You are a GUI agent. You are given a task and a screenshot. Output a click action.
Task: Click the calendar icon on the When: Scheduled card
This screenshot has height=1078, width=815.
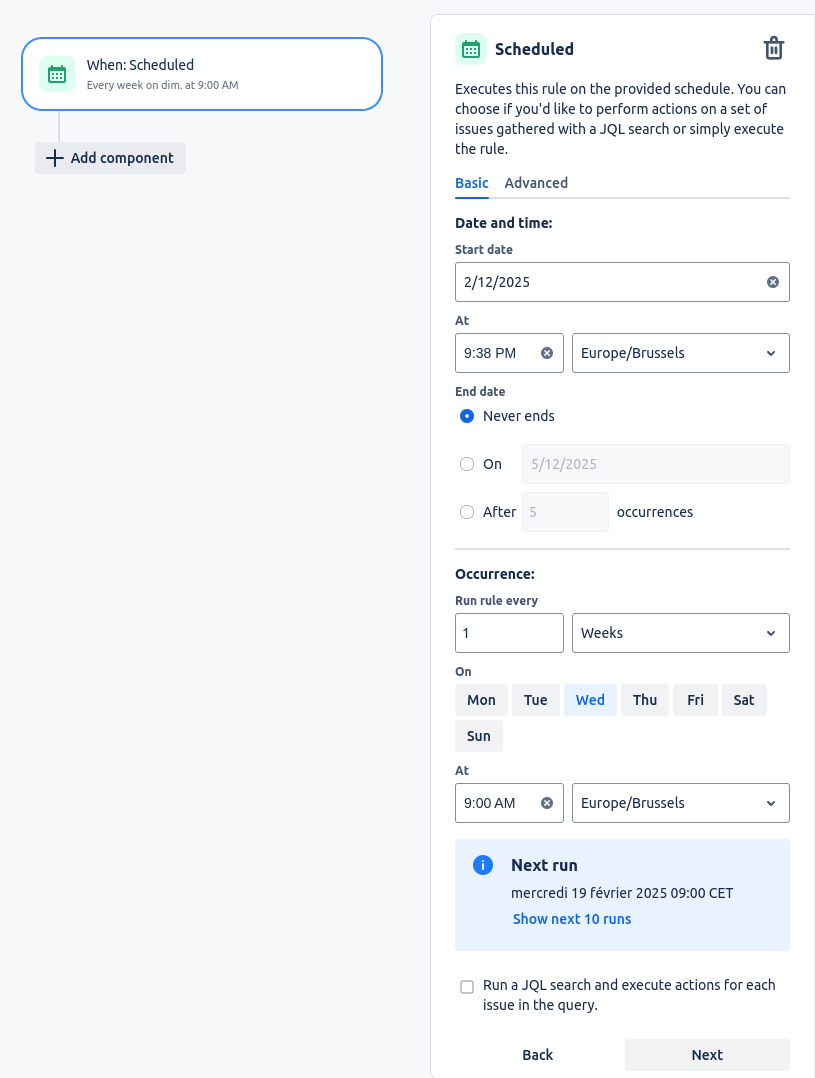pos(57,74)
